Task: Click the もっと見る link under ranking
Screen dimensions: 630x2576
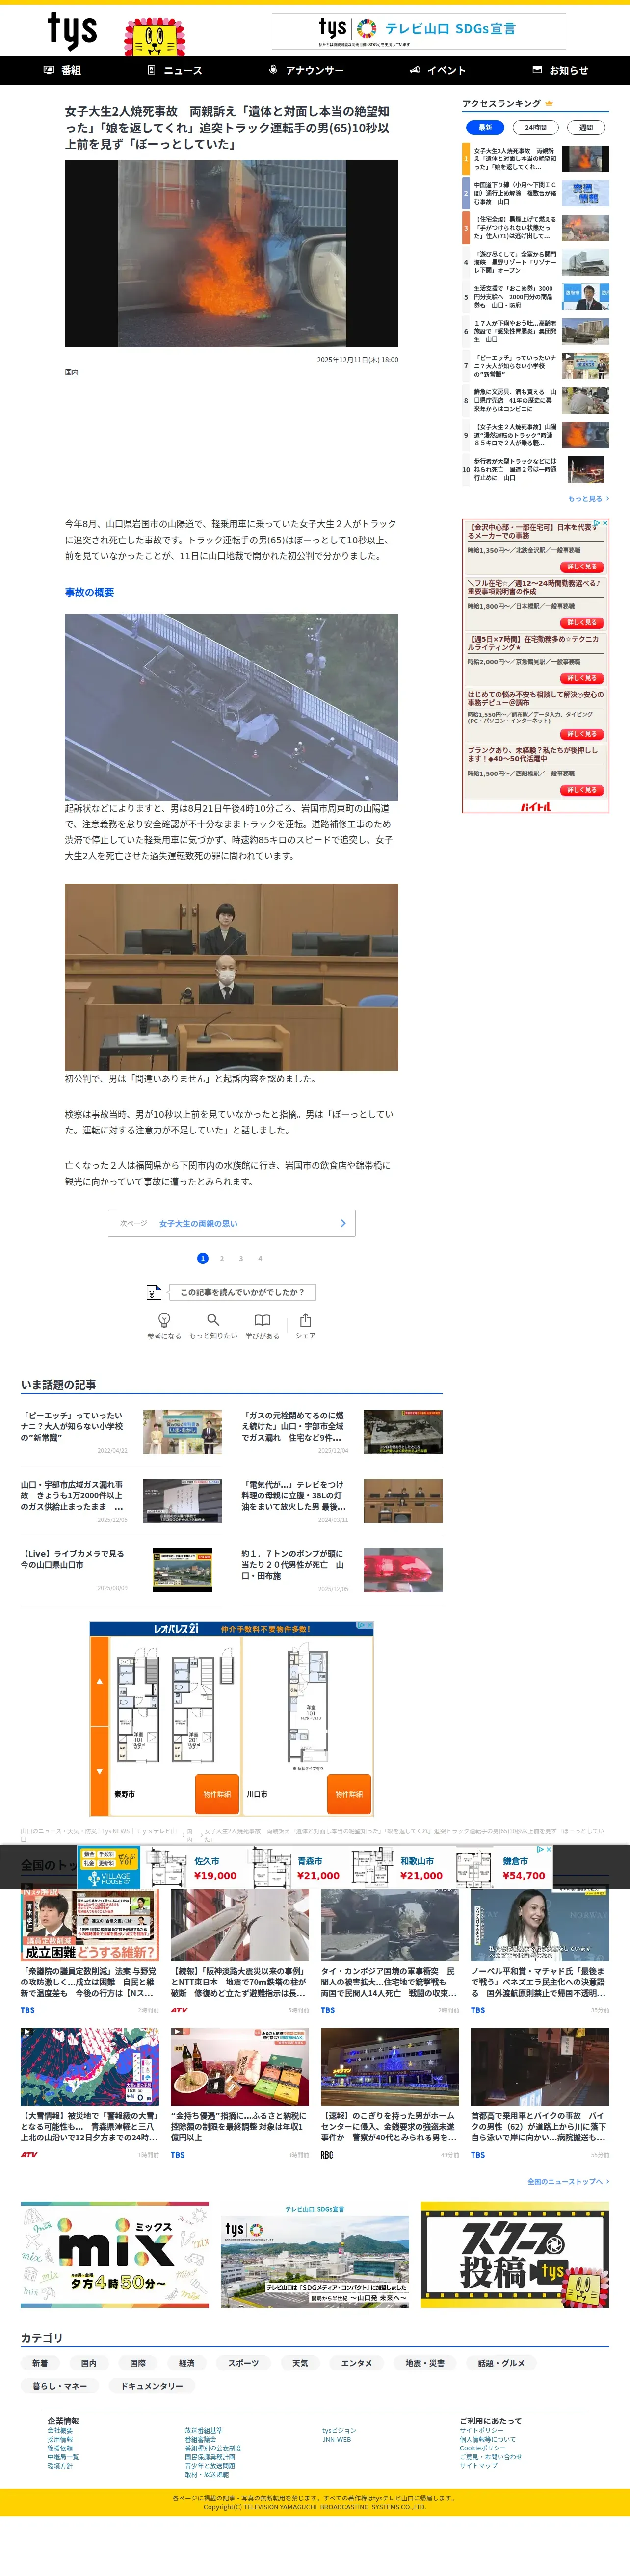Action: [x=588, y=498]
